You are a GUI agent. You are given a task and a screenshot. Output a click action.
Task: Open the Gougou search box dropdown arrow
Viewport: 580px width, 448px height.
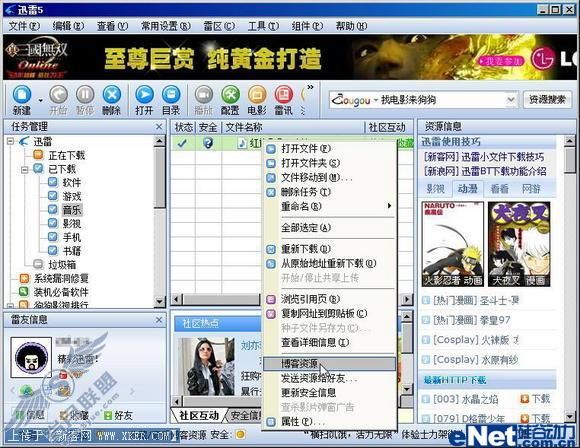(x=510, y=100)
